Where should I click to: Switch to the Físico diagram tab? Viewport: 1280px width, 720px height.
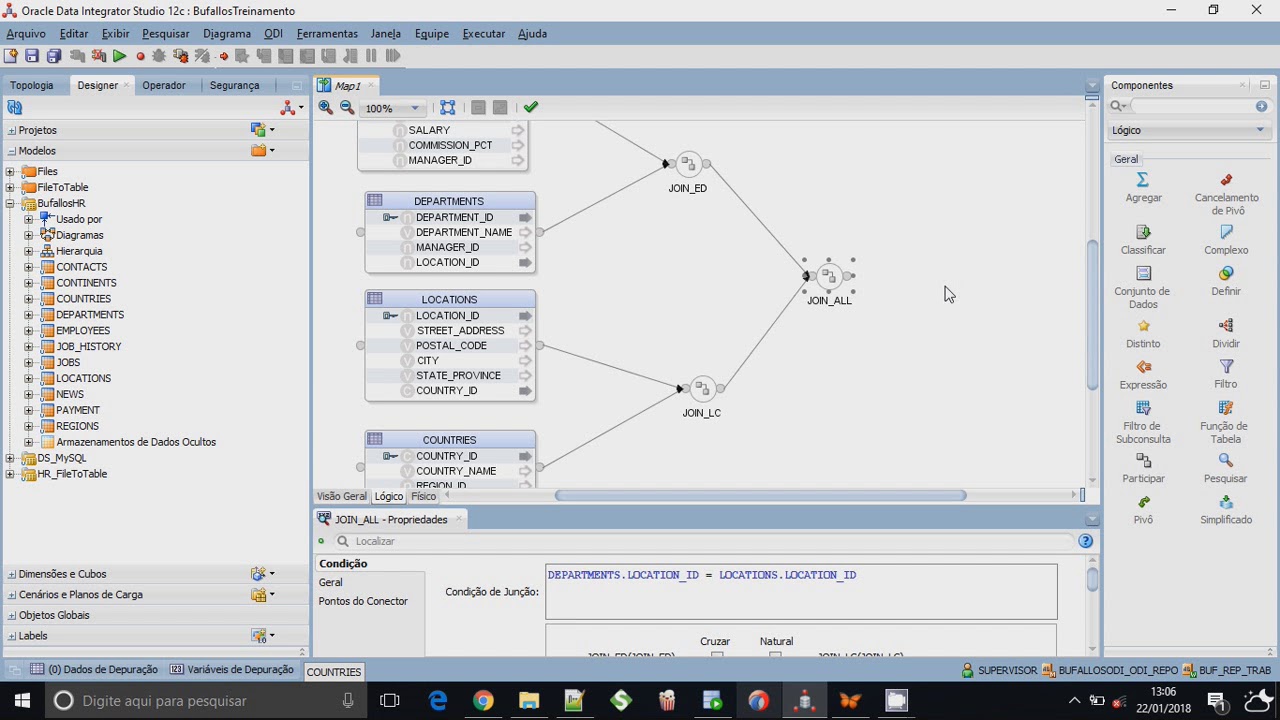click(x=423, y=496)
